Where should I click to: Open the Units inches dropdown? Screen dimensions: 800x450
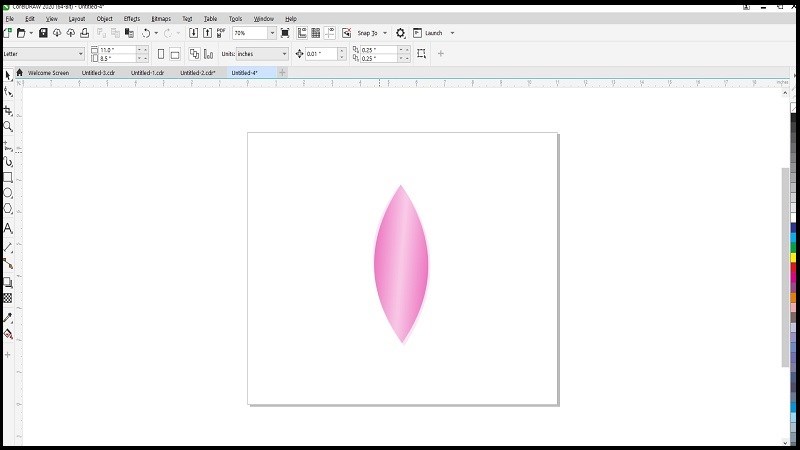[x=284, y=54]
